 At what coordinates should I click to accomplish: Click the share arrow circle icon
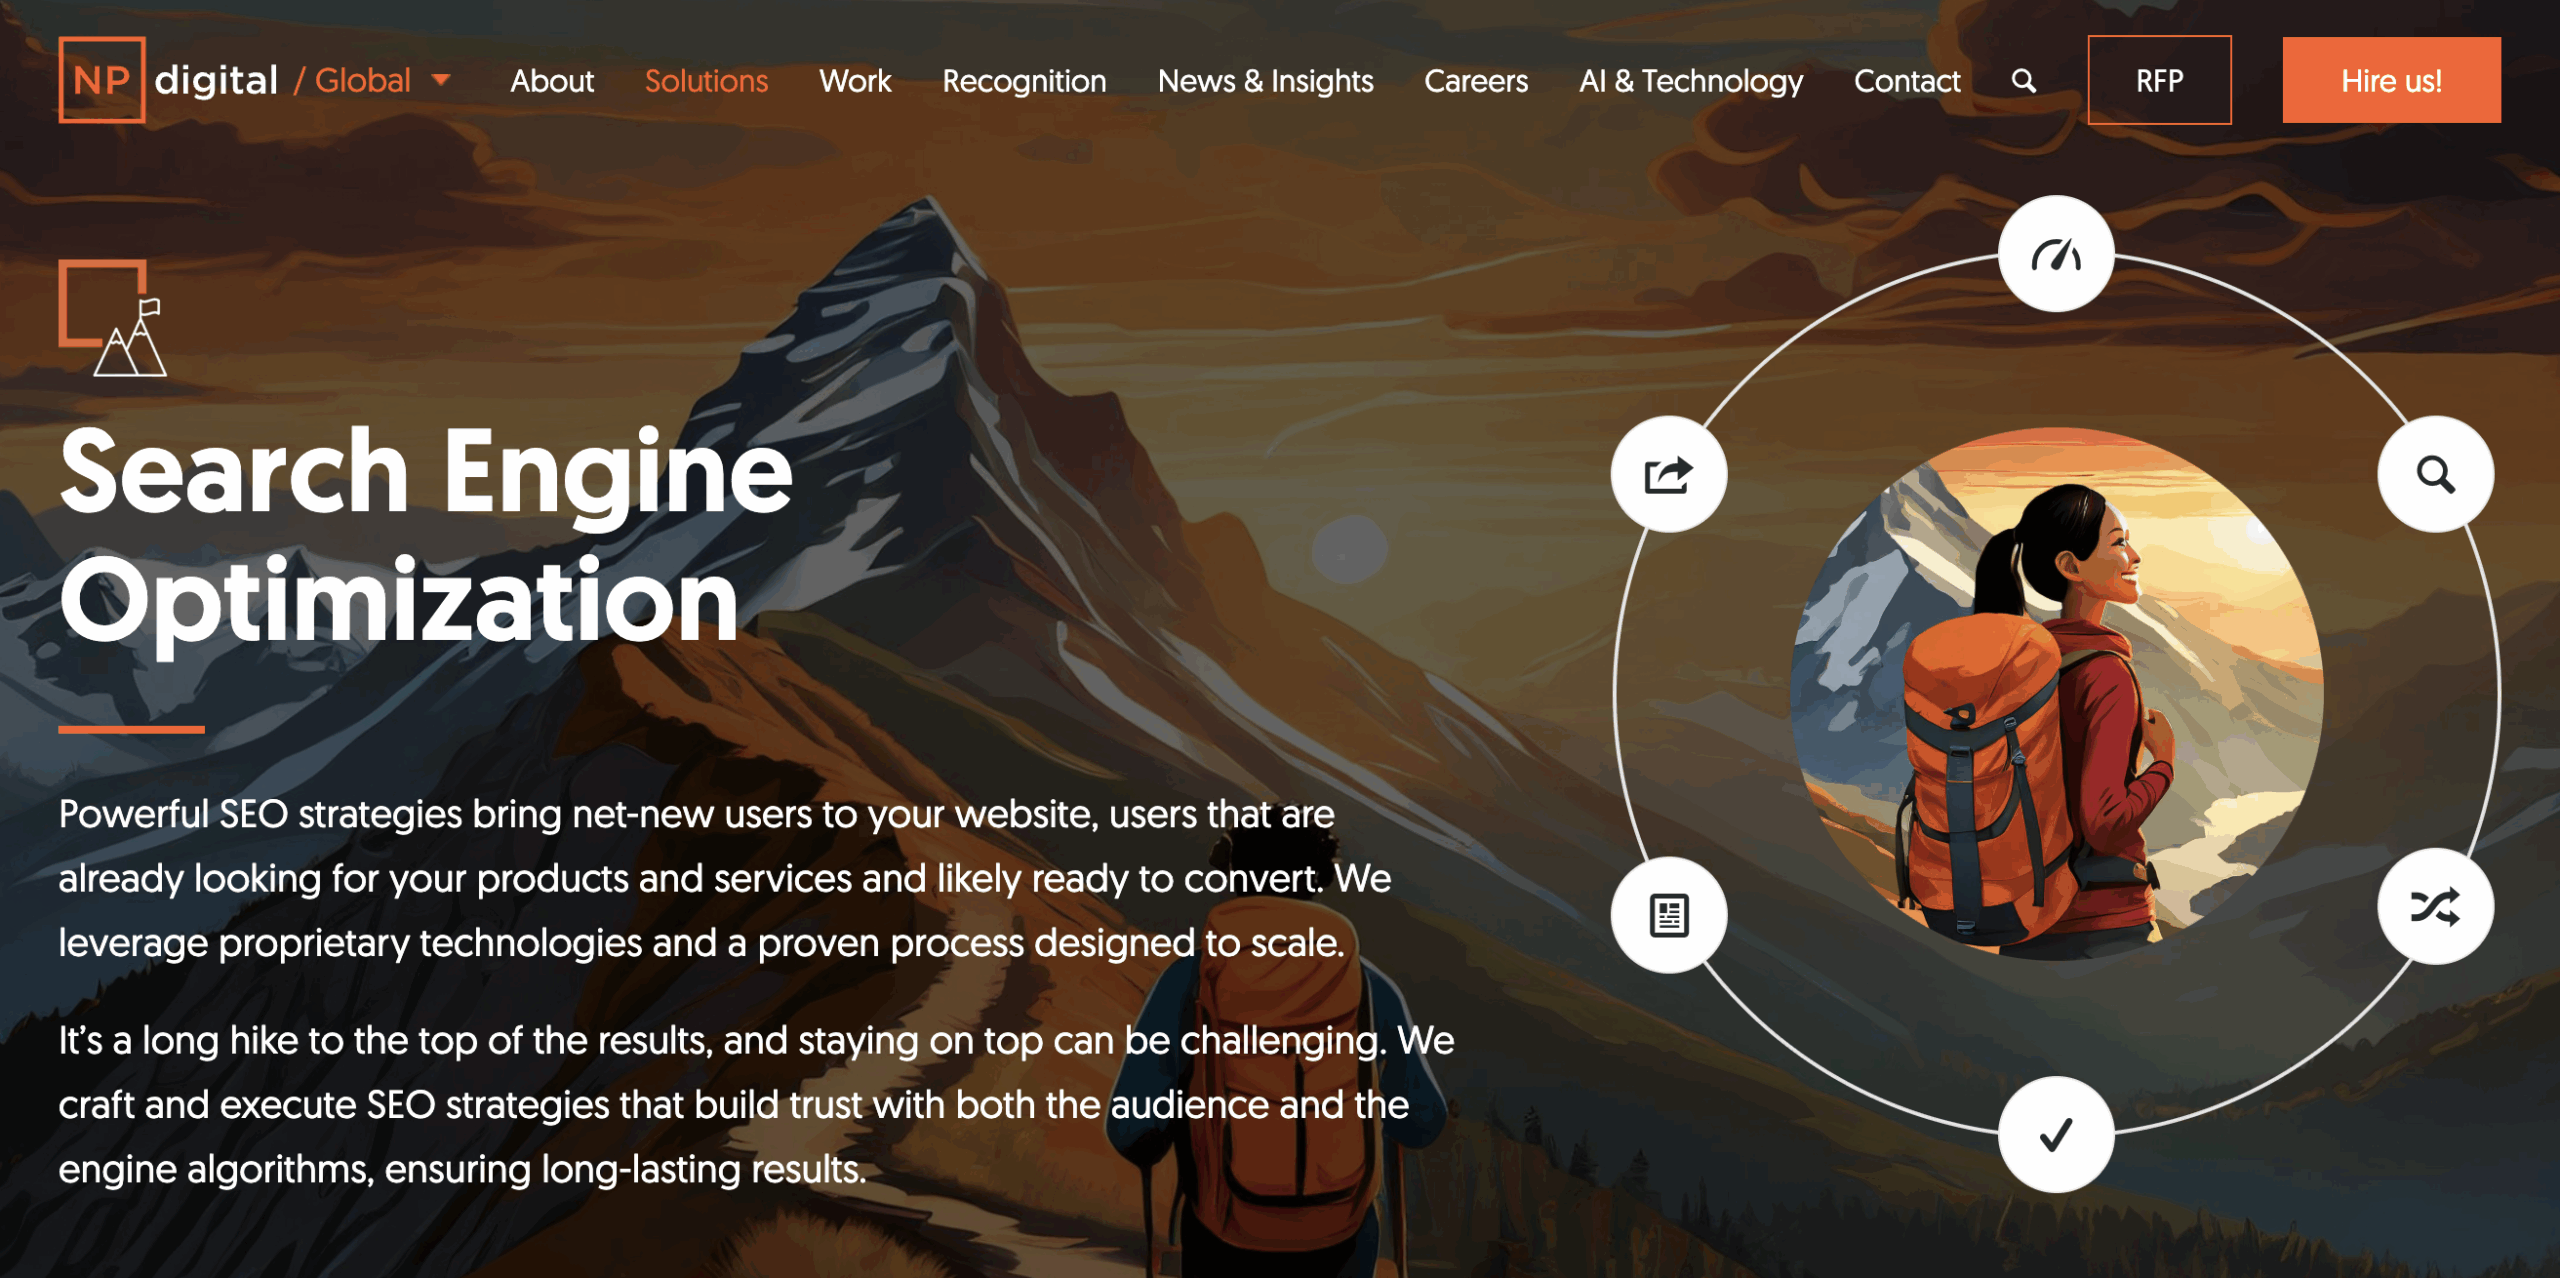tap(1668, 474)
